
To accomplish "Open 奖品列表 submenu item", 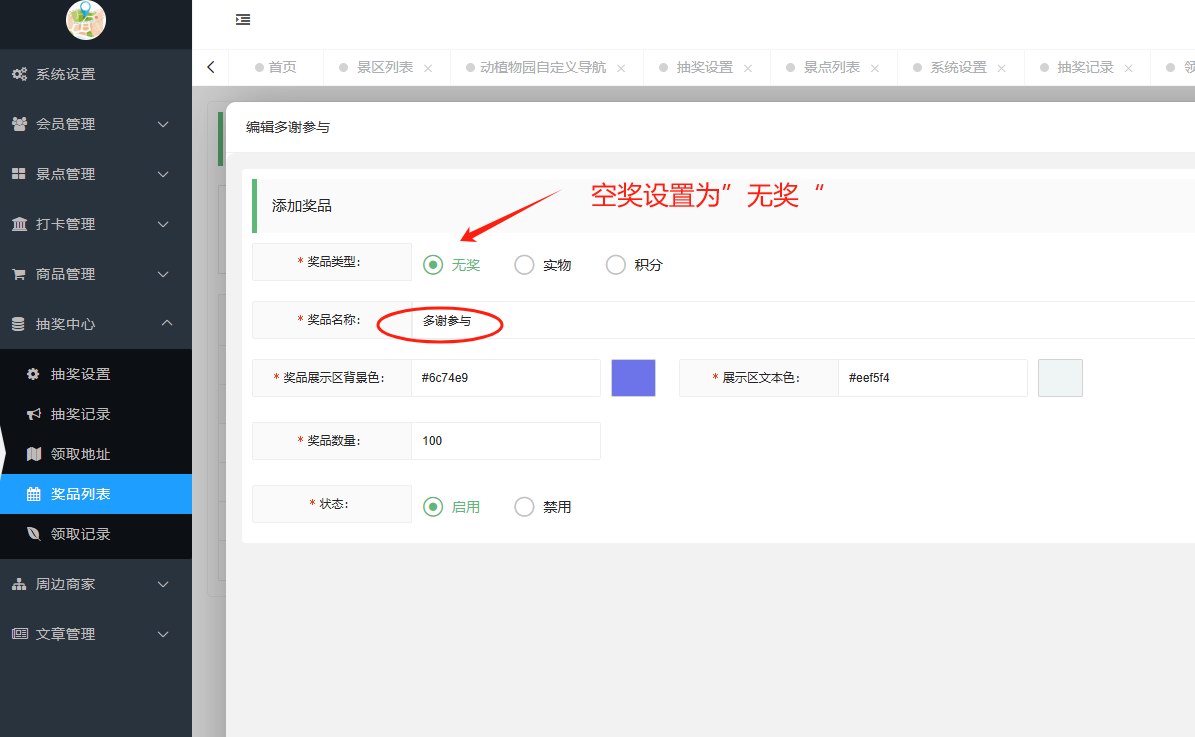I will tap(96, 494).
